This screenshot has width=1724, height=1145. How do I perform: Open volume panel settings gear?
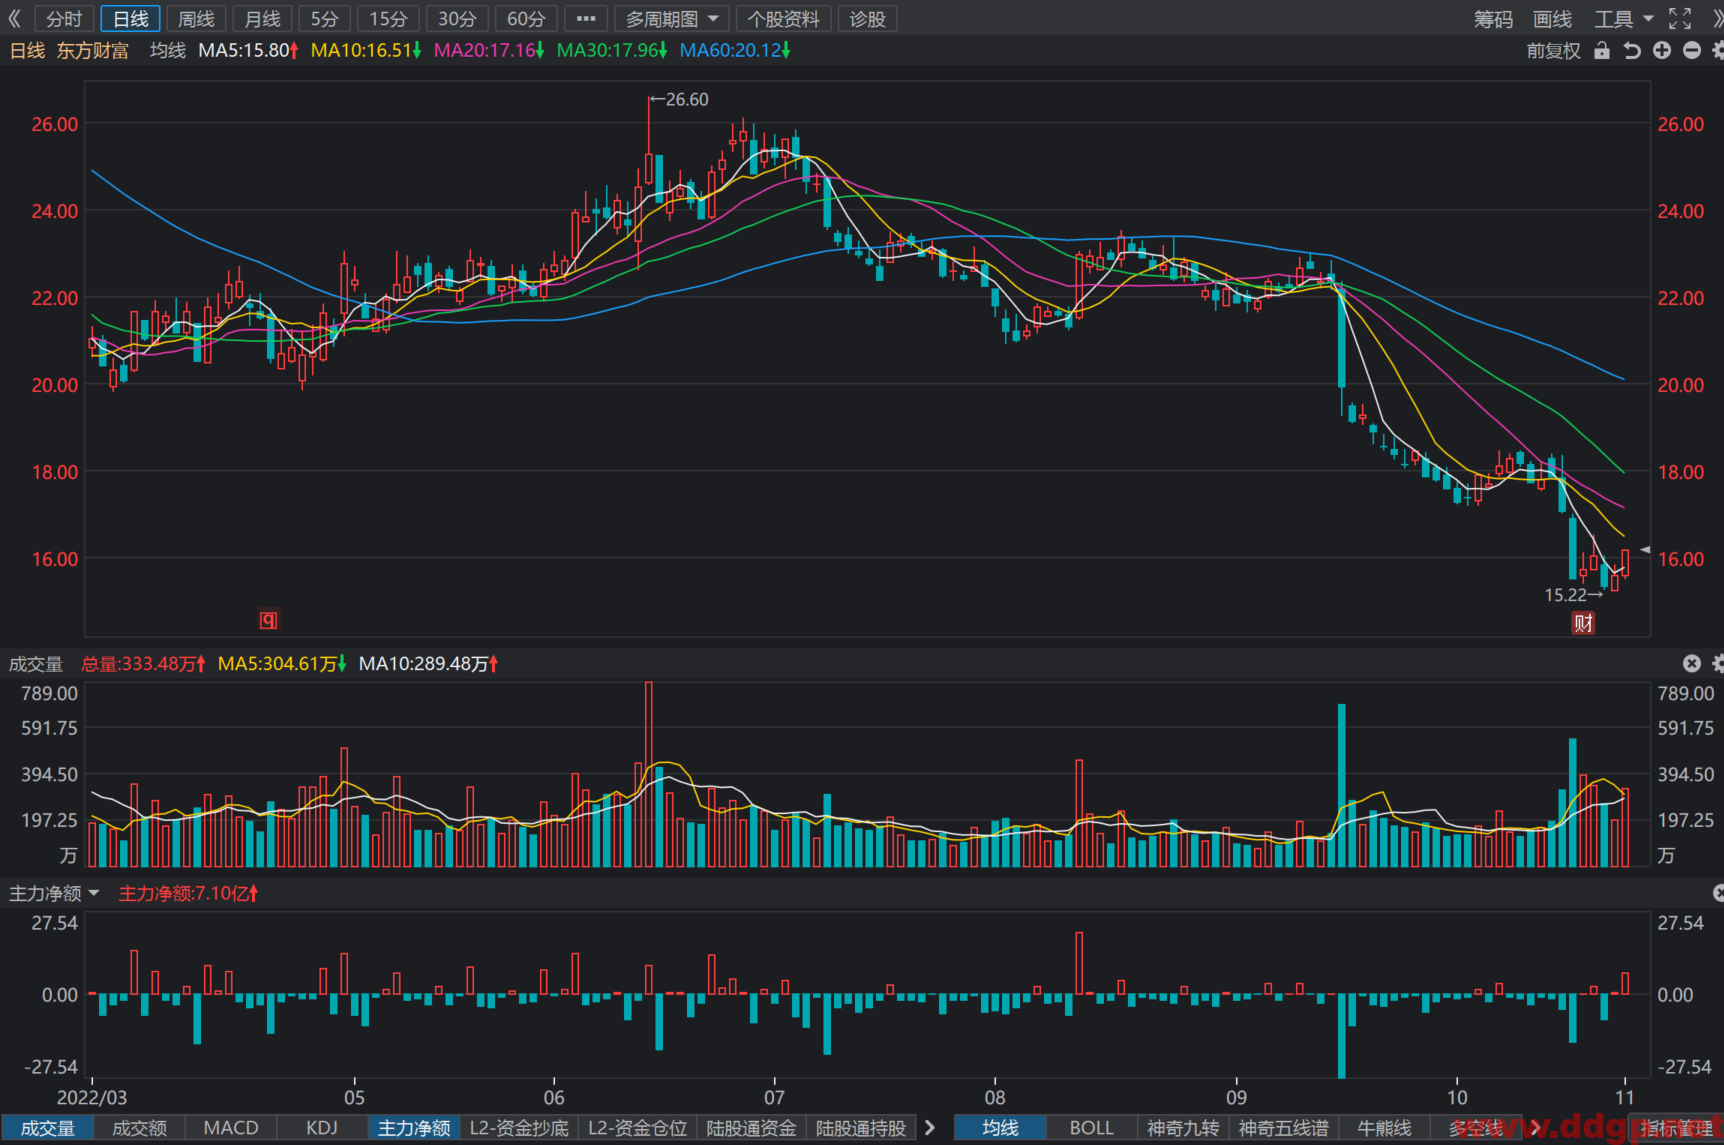(1718, 663)
